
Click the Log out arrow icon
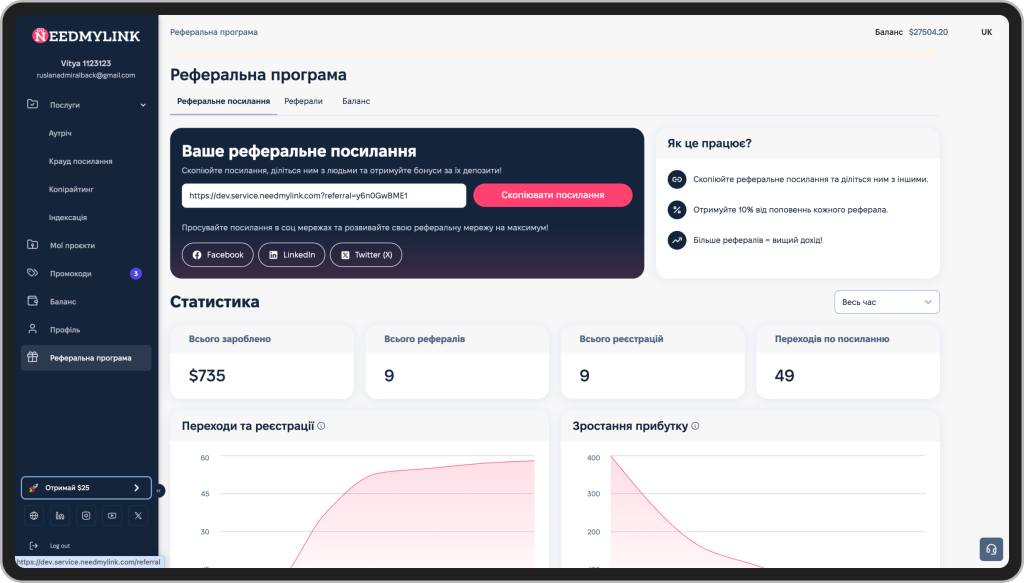[33, 546]
